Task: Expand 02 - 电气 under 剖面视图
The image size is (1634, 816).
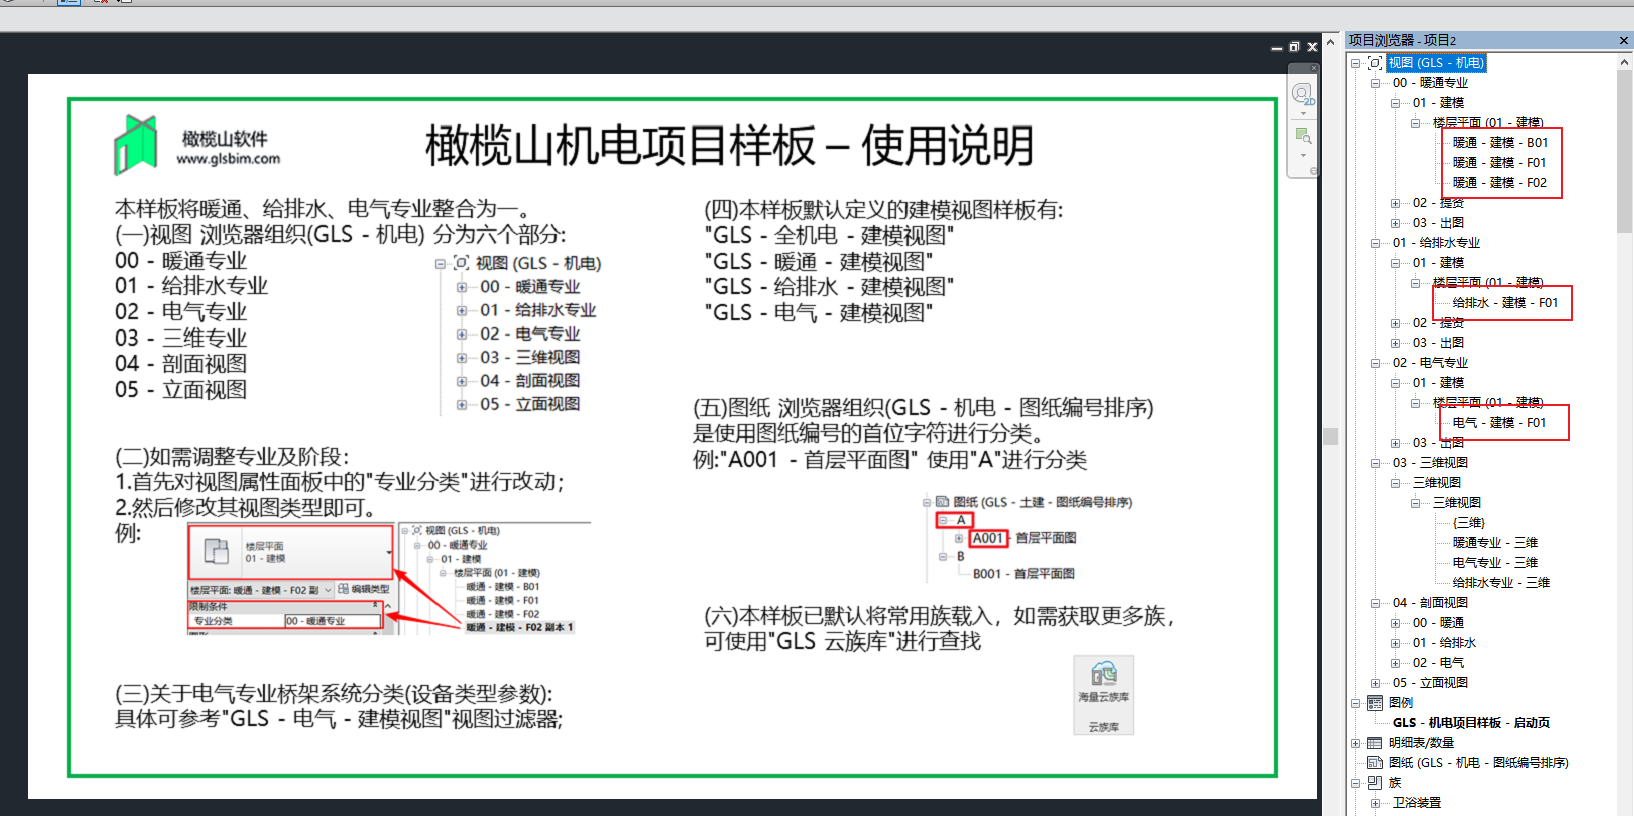Action: pos(1396,663)
